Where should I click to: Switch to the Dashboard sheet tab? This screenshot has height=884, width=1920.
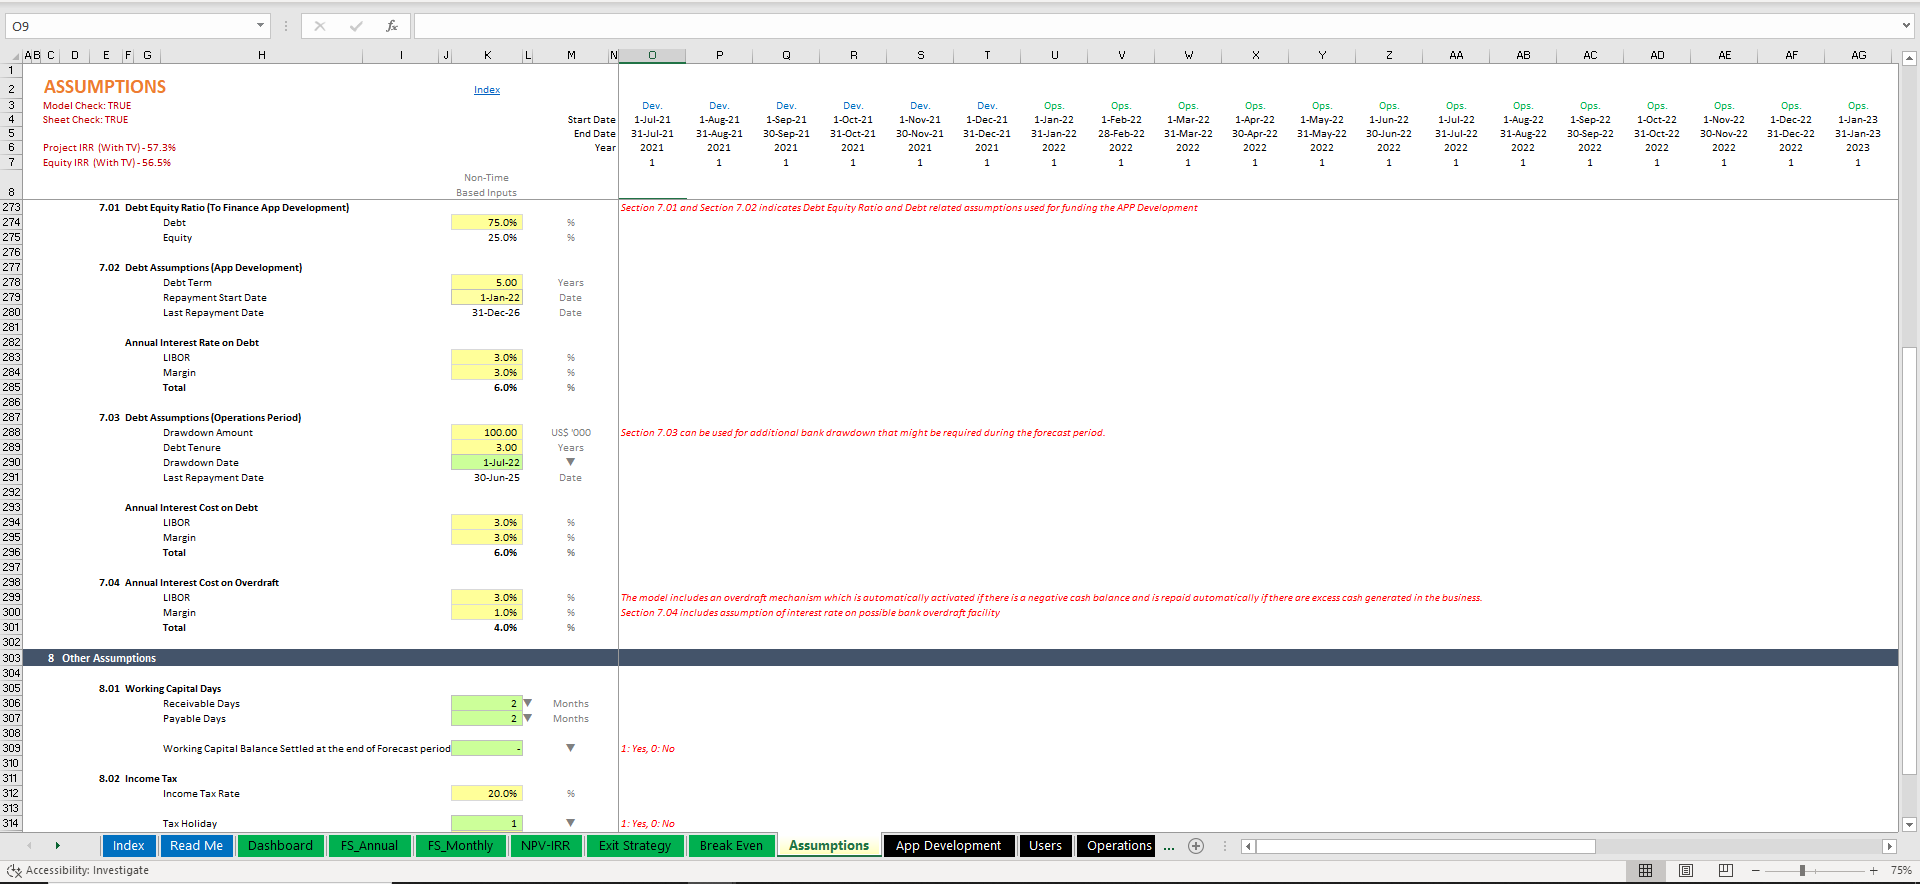click(280, 846)
